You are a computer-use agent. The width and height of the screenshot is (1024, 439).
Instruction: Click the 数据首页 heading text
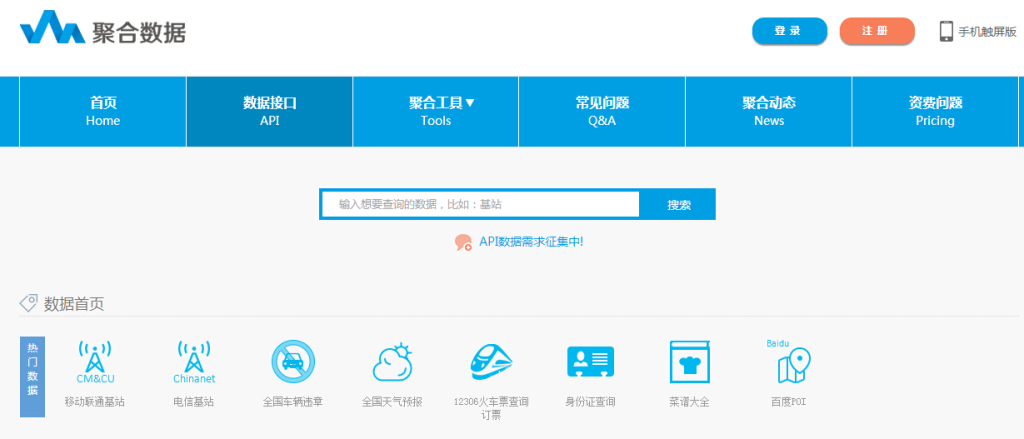[74, 304]
